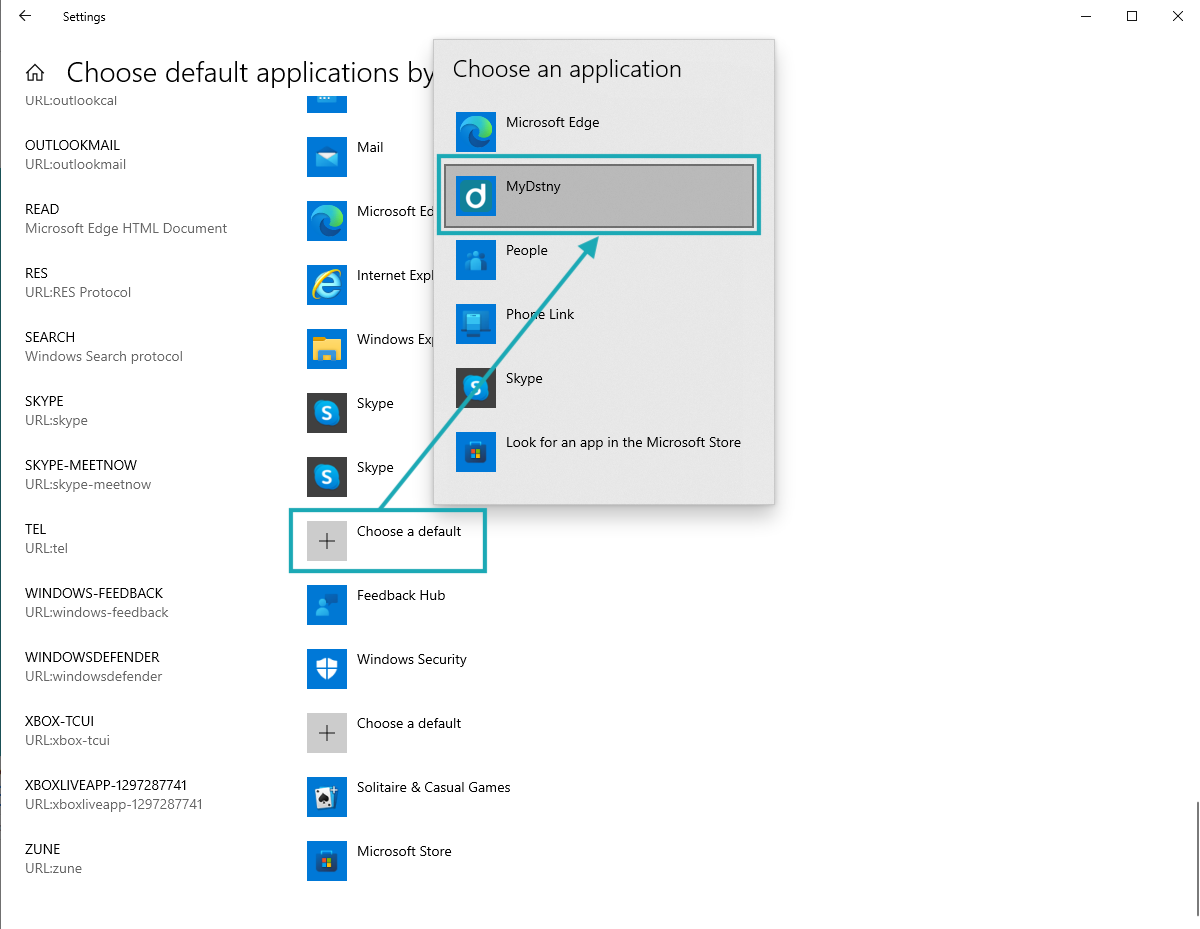Click the URL:skype-meetnow description
The height and width of the screenshot is (929, 1200).
(x=88, y=484)
